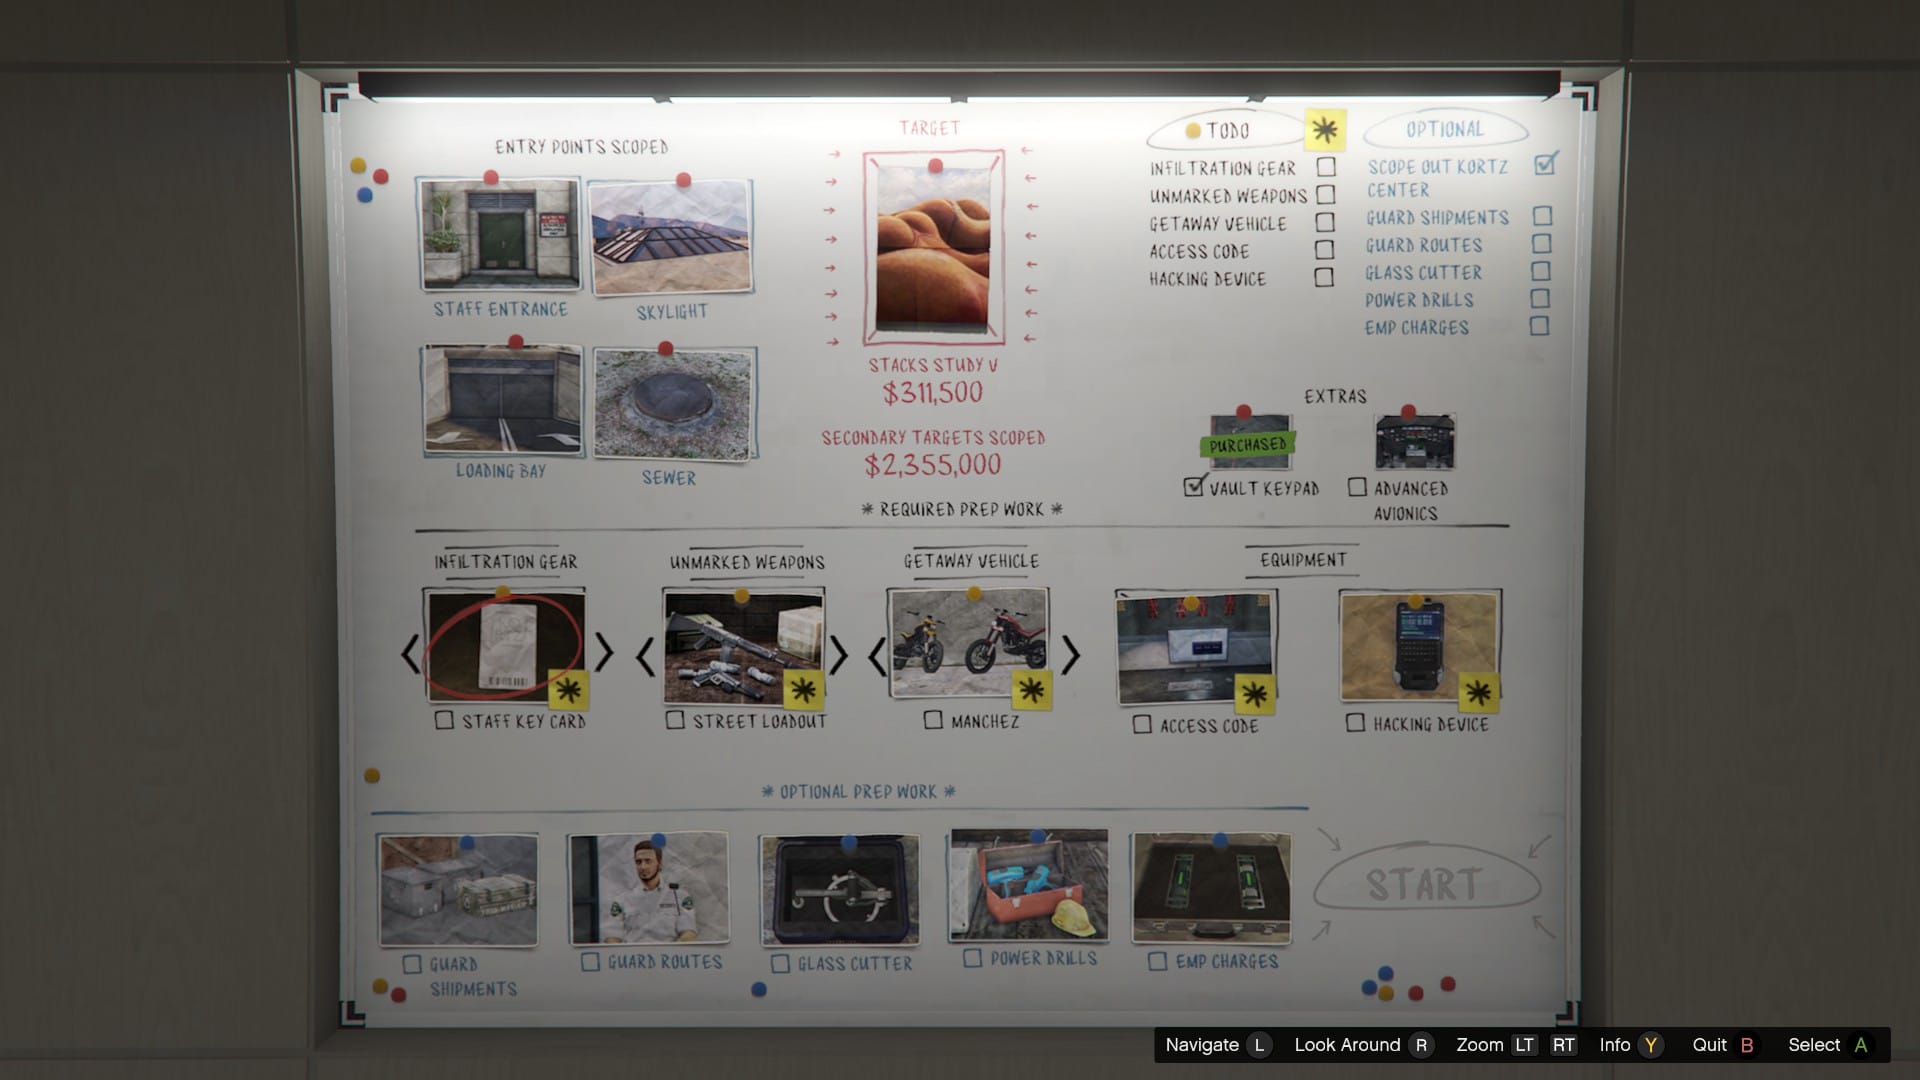Click the Stacks Study V target painting

[934, 248]
